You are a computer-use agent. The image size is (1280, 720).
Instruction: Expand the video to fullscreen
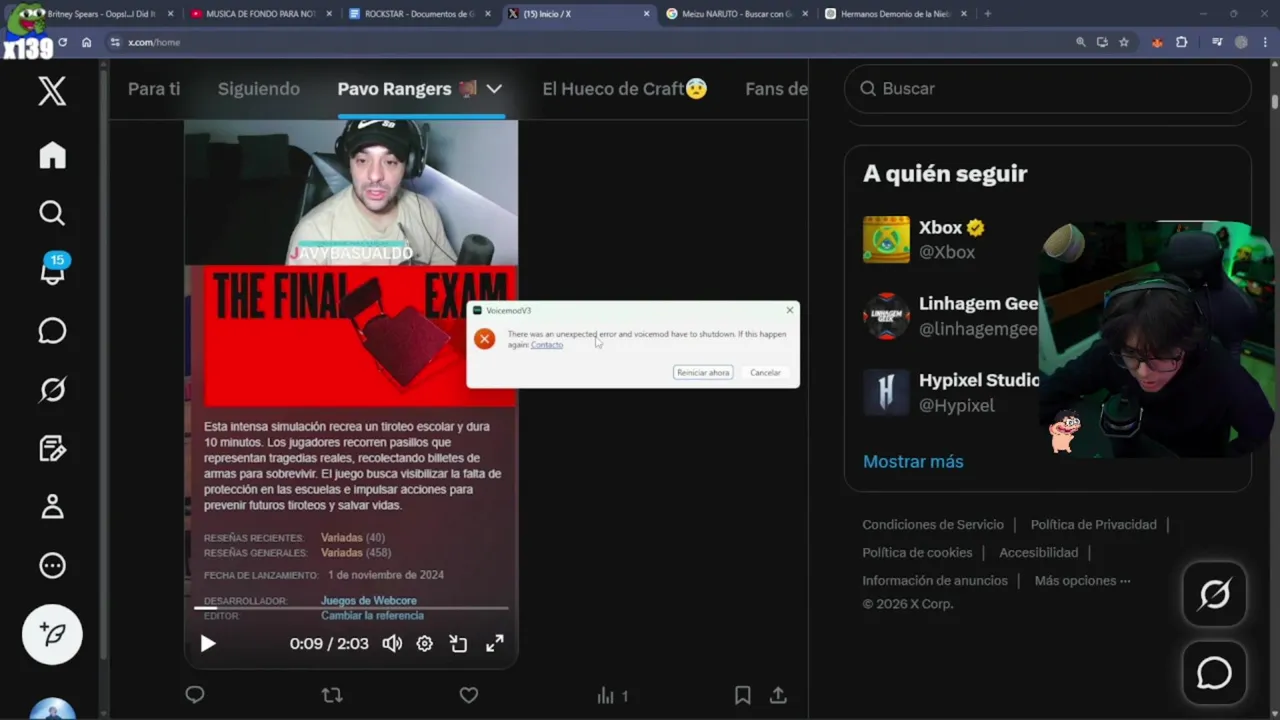495,644
